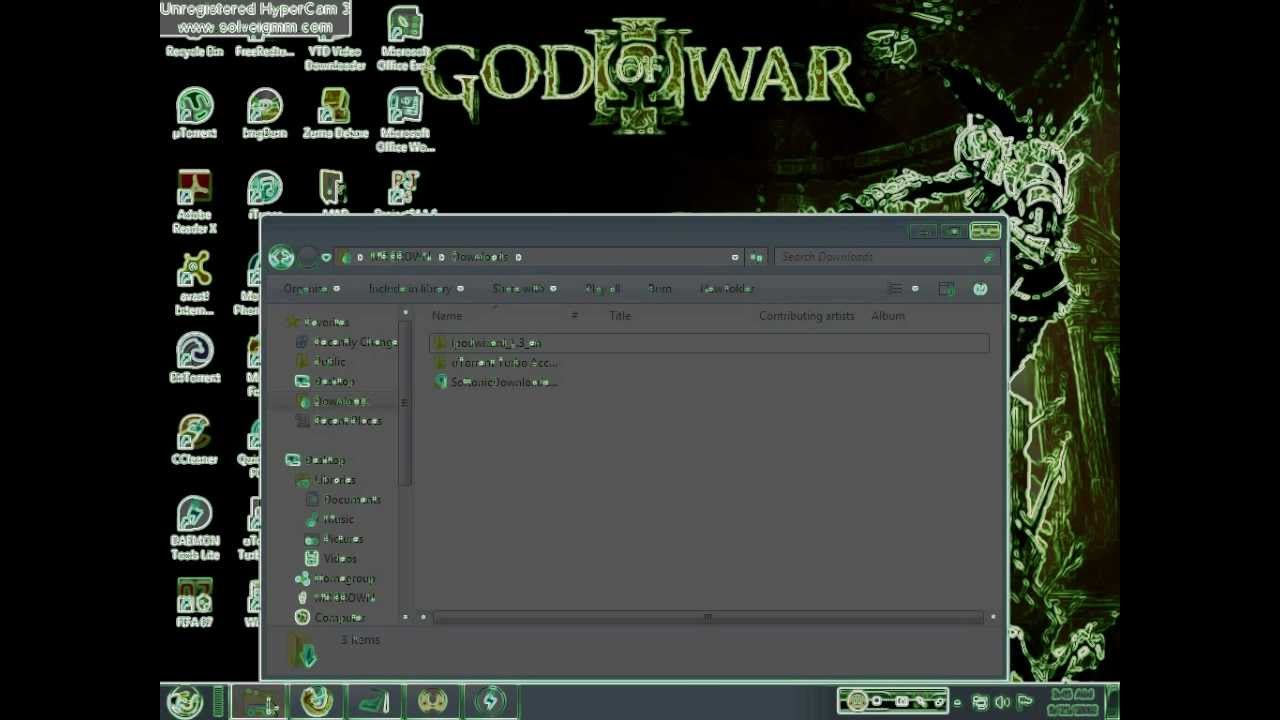Open the avast! Internet Security desktop icon
Image resolution: width=1280 pixels, height=720 pixels.
pyautogui.click(x=194, y=284)
